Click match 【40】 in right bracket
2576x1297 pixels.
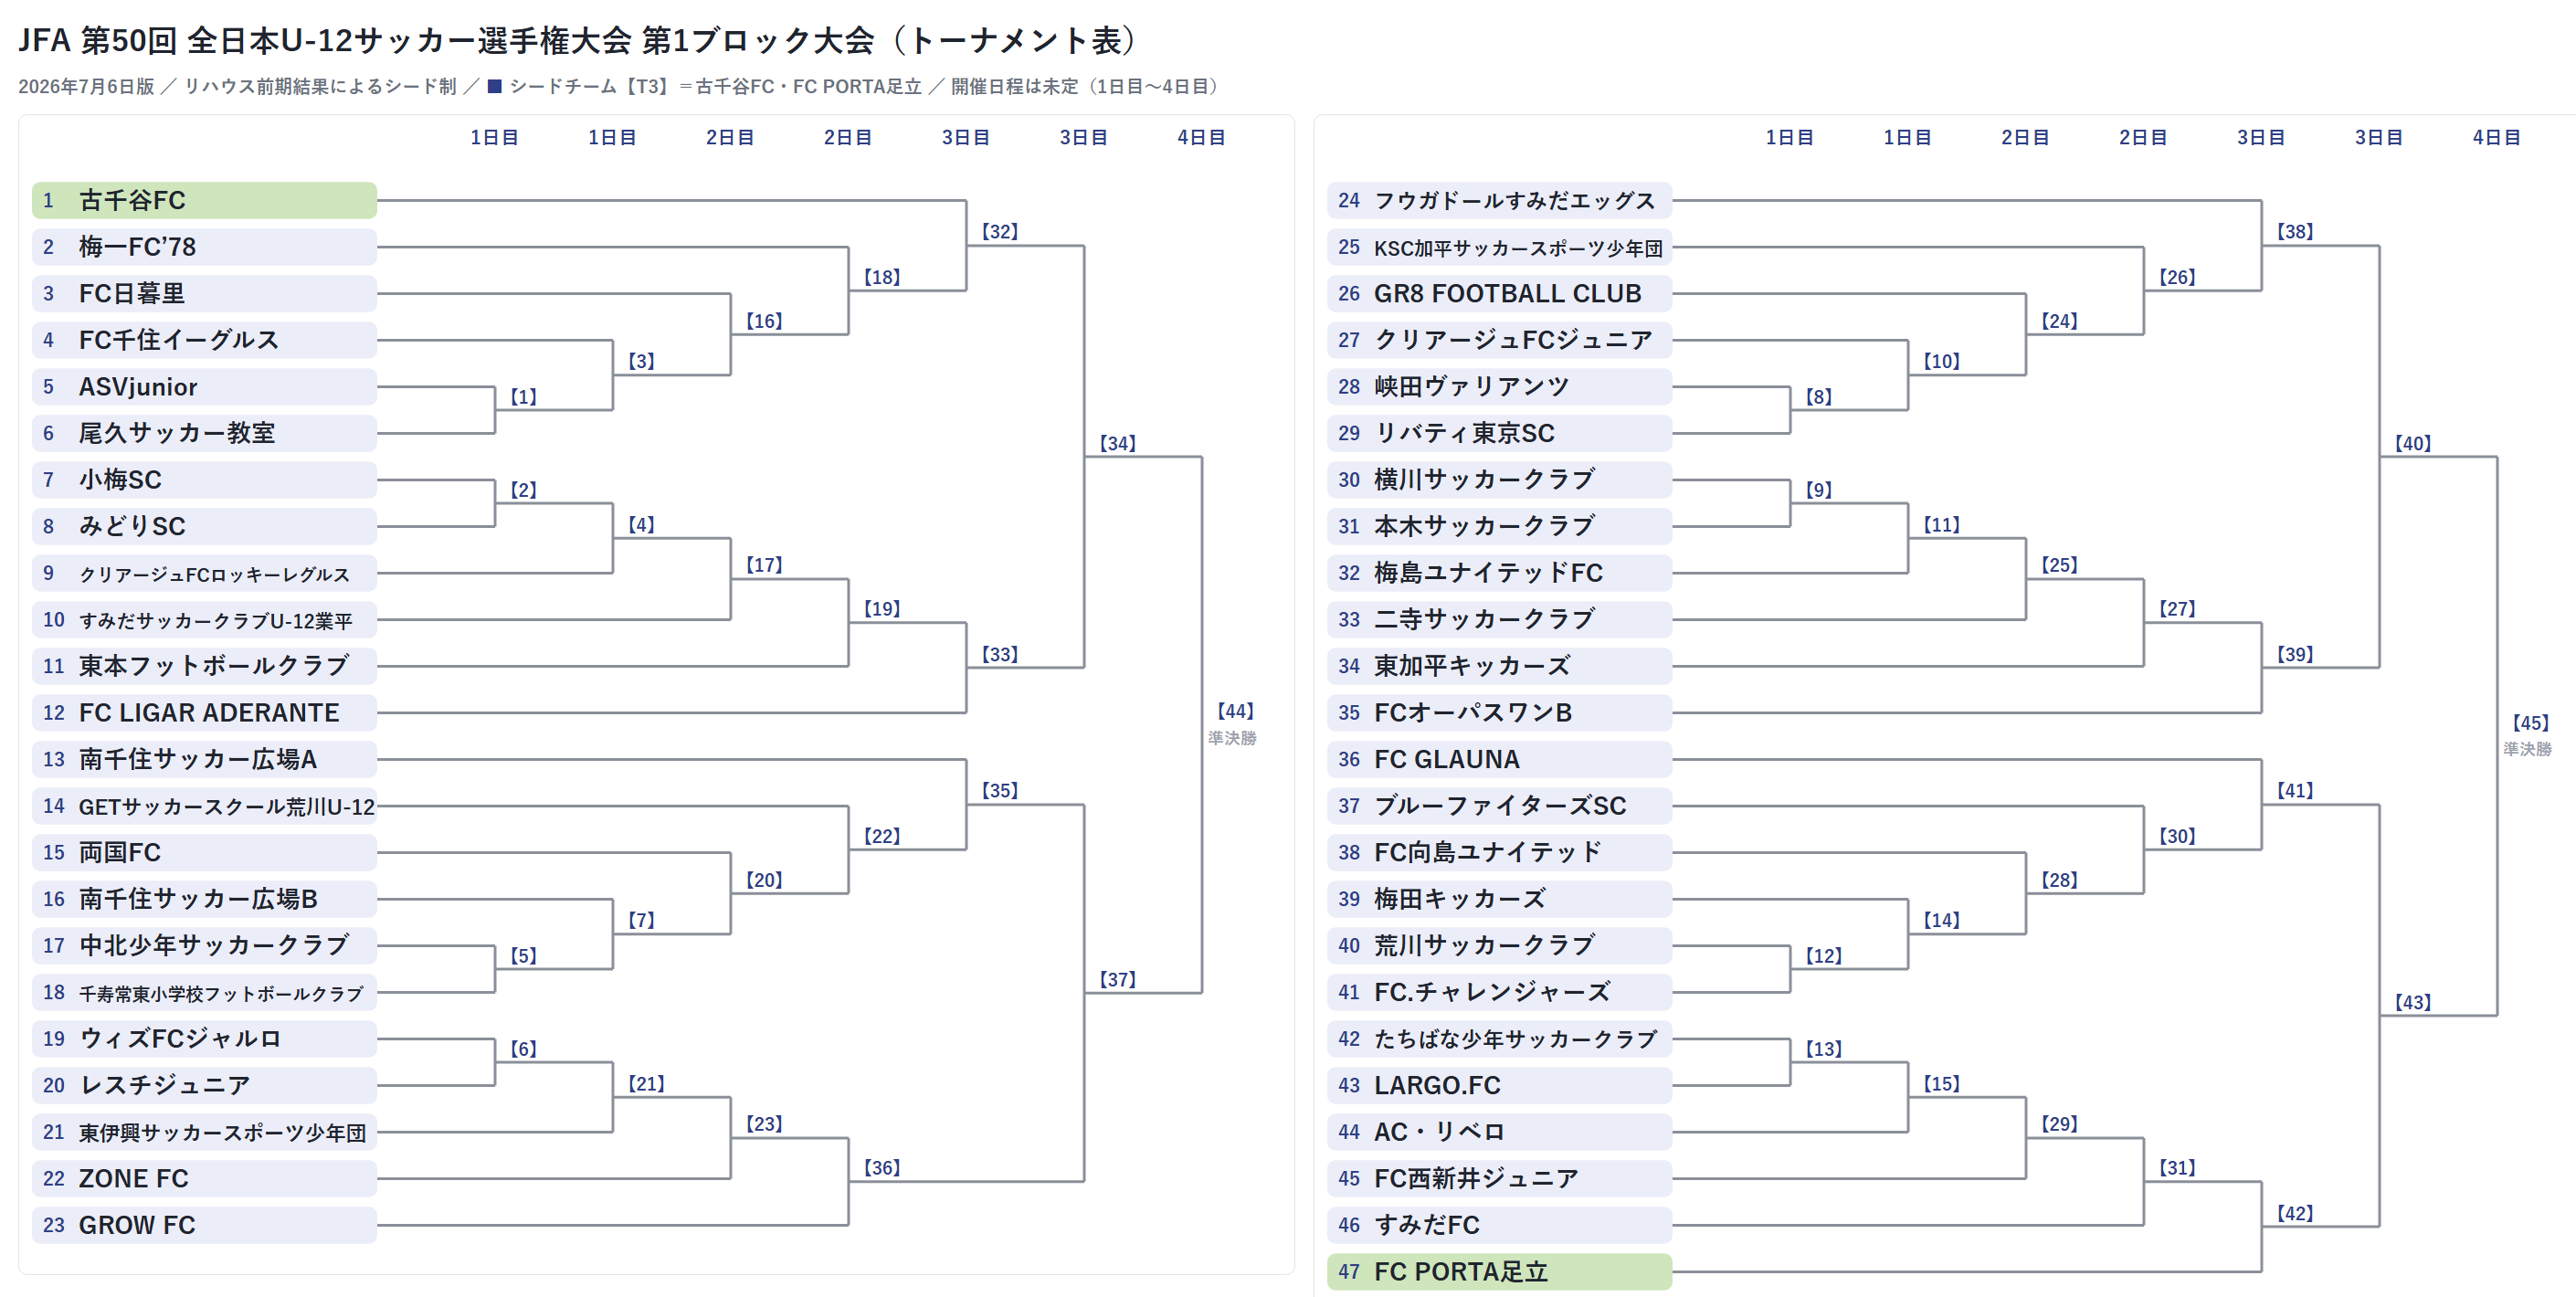2413,443
